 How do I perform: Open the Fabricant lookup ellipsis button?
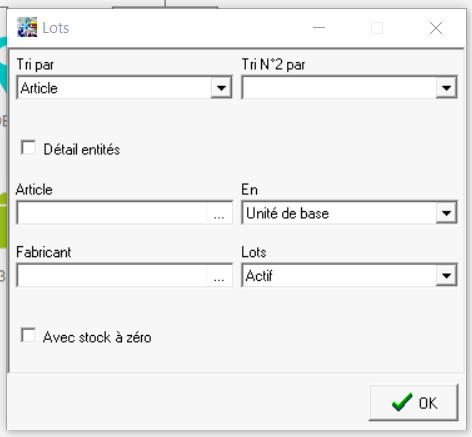219,276
